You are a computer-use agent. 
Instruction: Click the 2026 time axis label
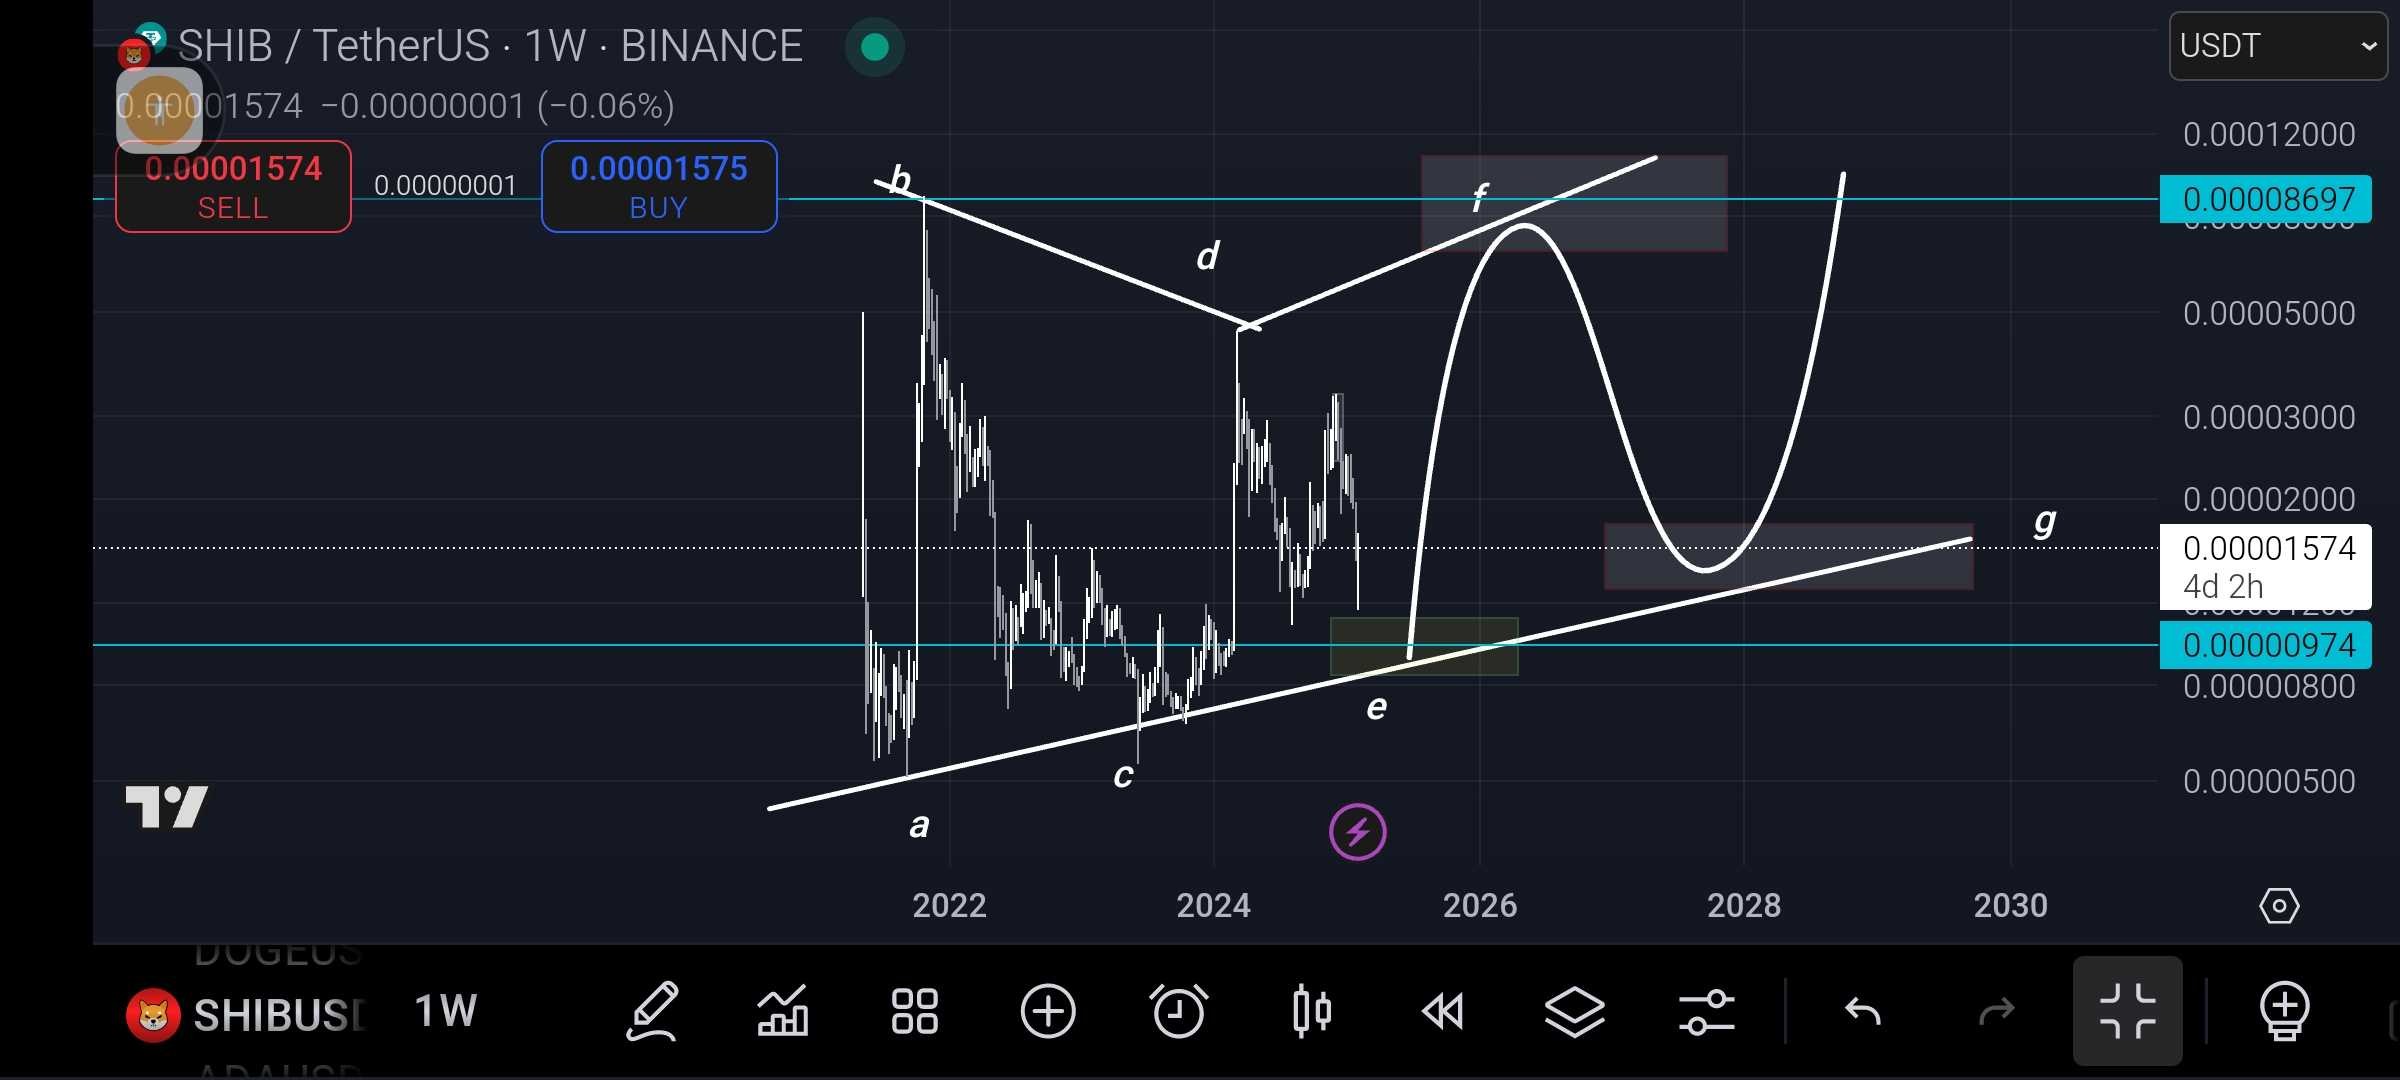point(1479,906)
